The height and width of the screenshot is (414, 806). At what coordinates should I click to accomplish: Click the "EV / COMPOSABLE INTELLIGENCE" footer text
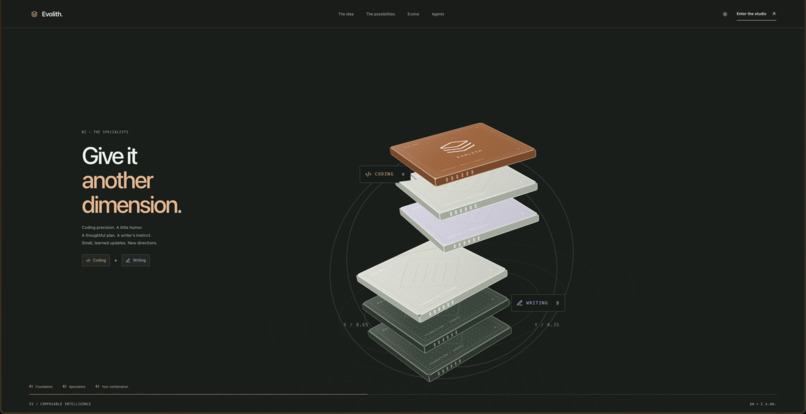(x=60, y=404)
